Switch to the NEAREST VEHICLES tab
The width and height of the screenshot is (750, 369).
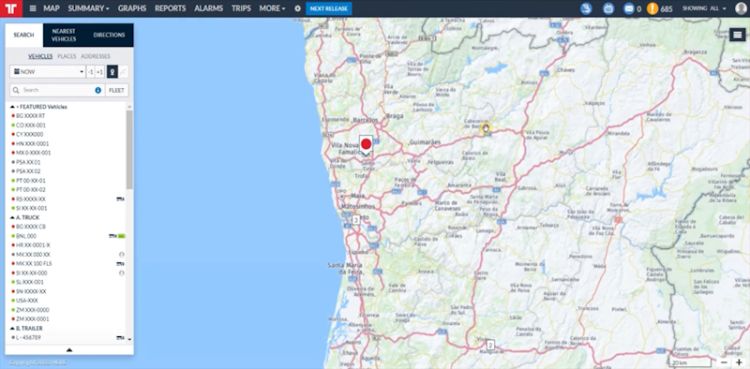coord(64,35)
